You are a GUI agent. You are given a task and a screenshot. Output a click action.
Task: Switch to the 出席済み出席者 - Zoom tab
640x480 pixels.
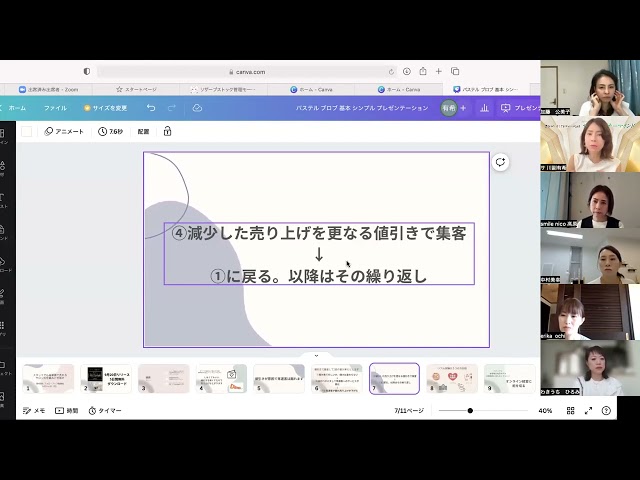click(51, 89)
